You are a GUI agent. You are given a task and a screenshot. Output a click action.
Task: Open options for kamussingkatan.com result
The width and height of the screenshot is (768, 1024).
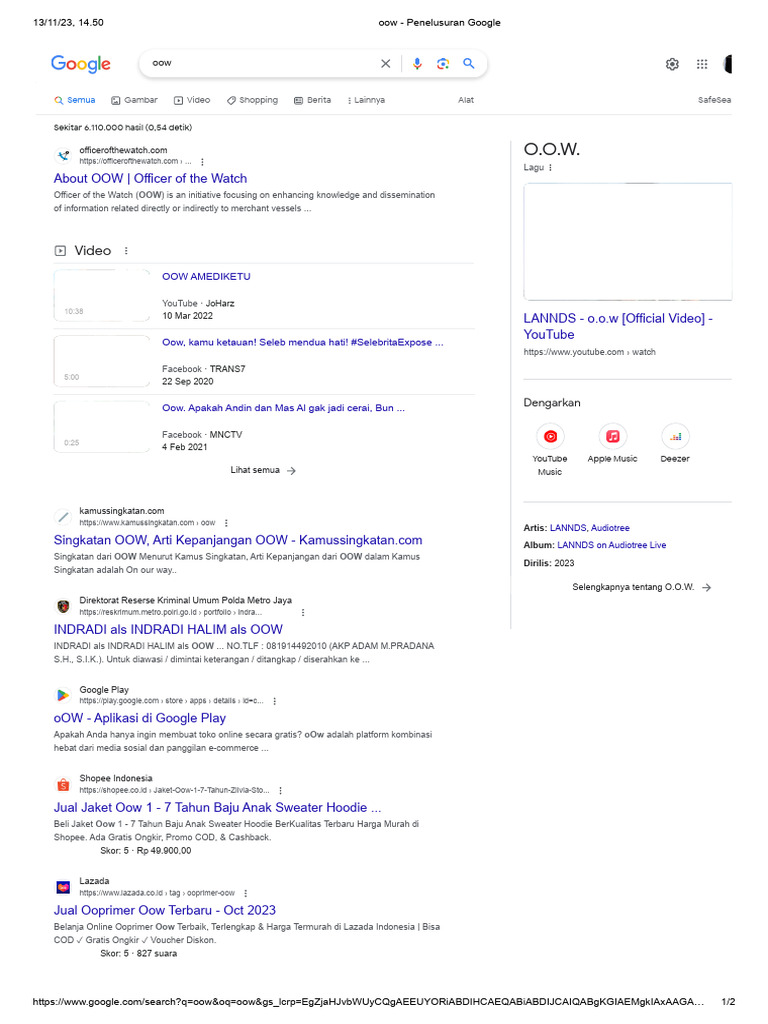(226, 523)
